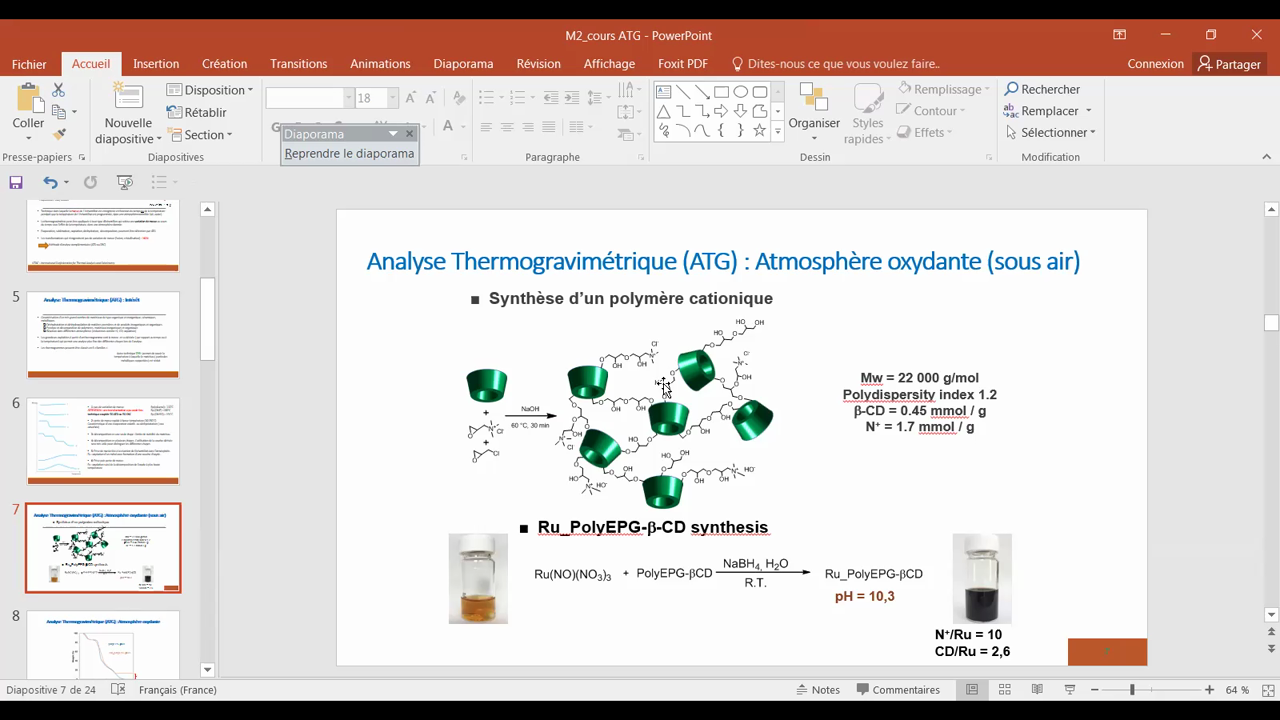Open the Fichier menu
The width and height of the screenshot is (1280, 720).
pyautogui.click(x=29, y=64)
